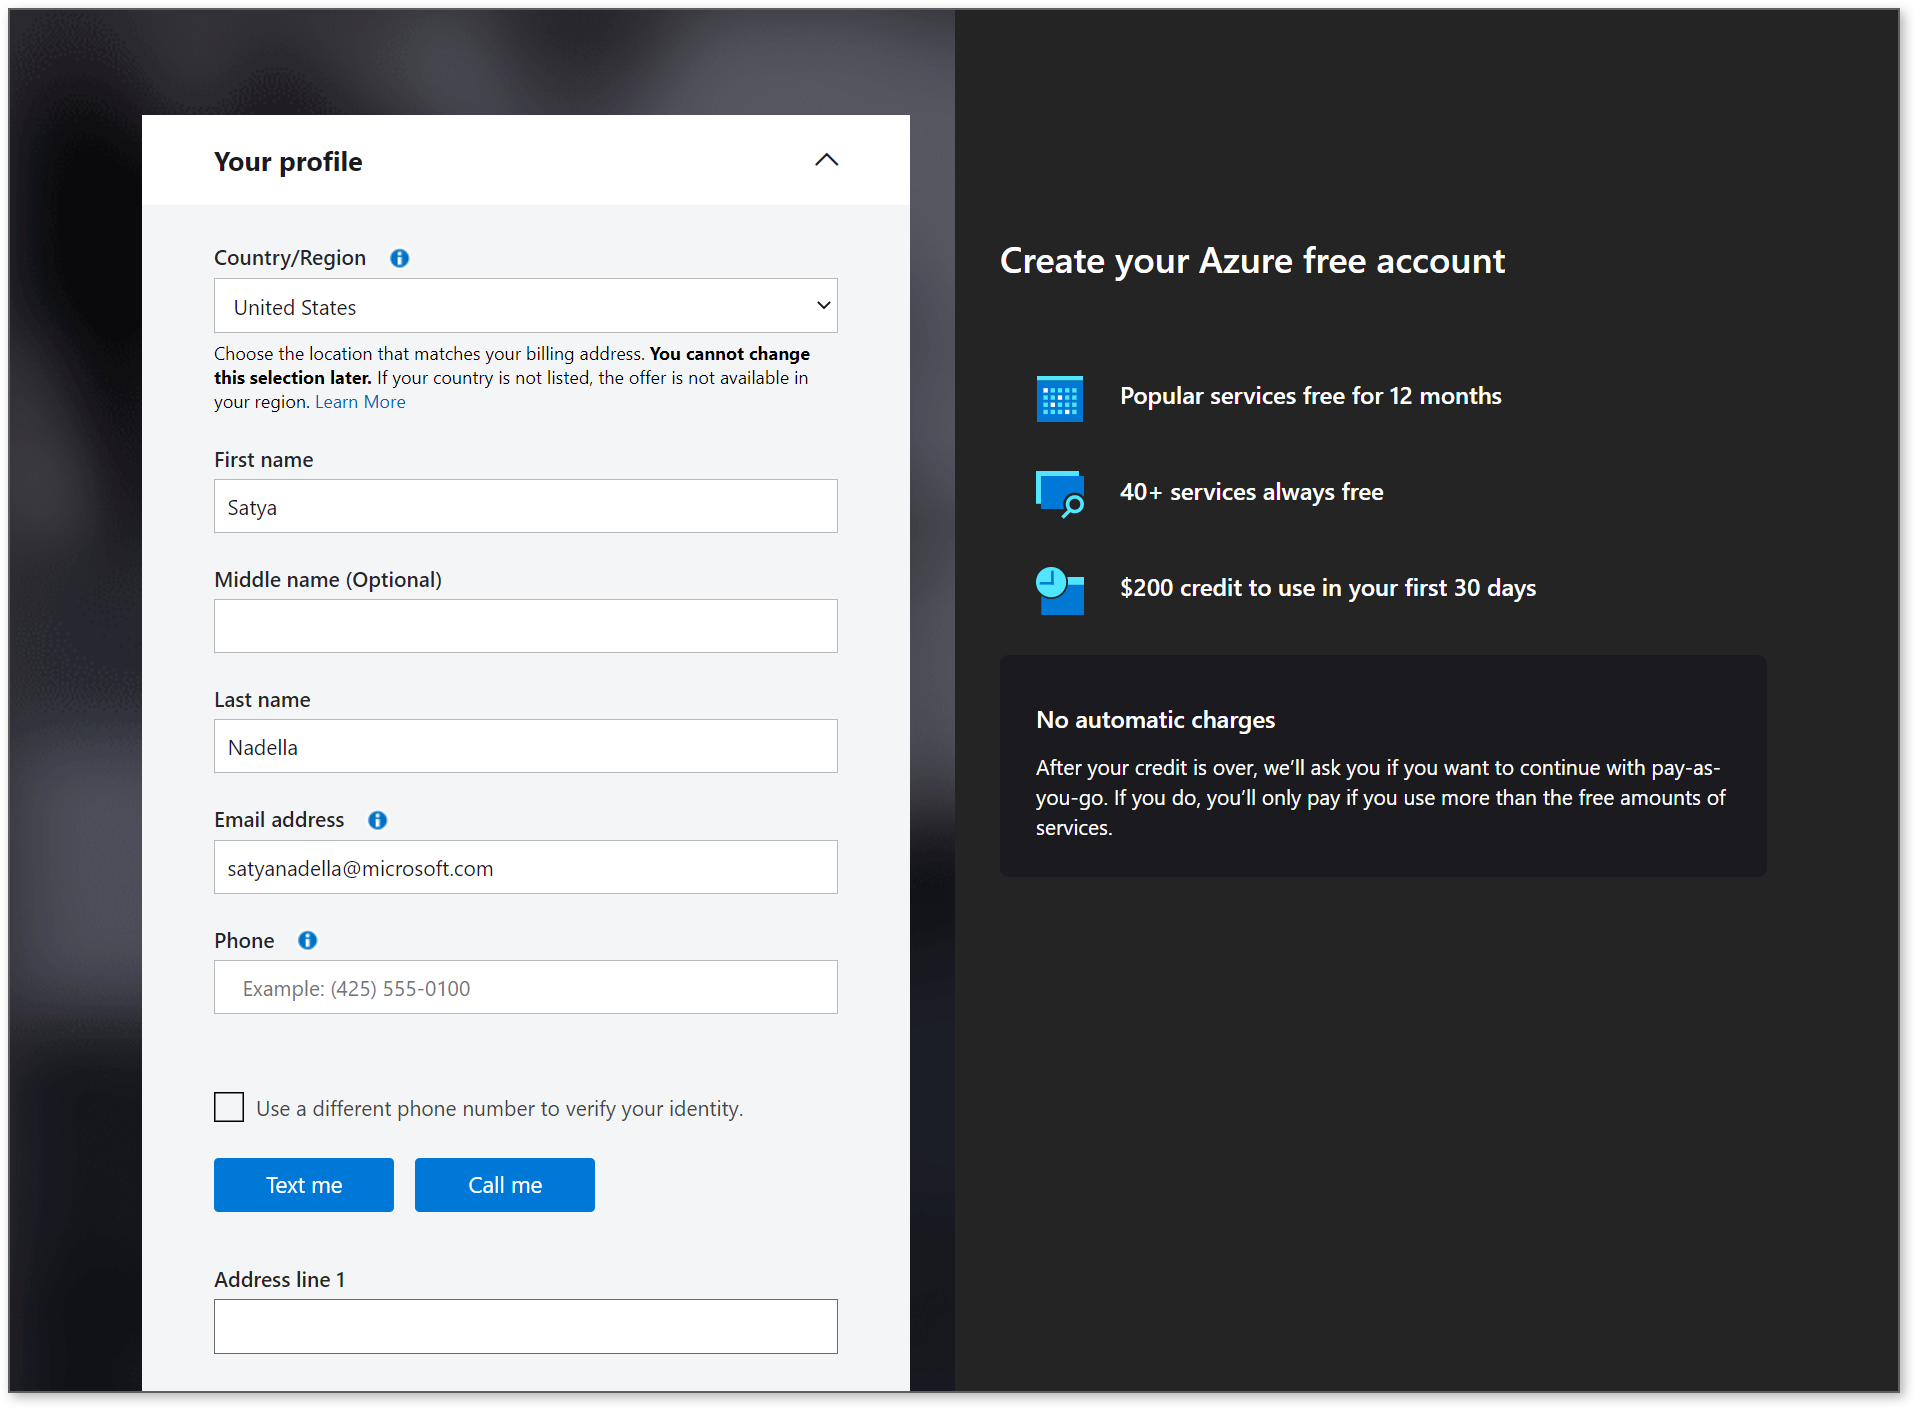This screenshot has width=1916, height=1409.
Task: Click the 40+ services always free text
Action: [1252, 492]
